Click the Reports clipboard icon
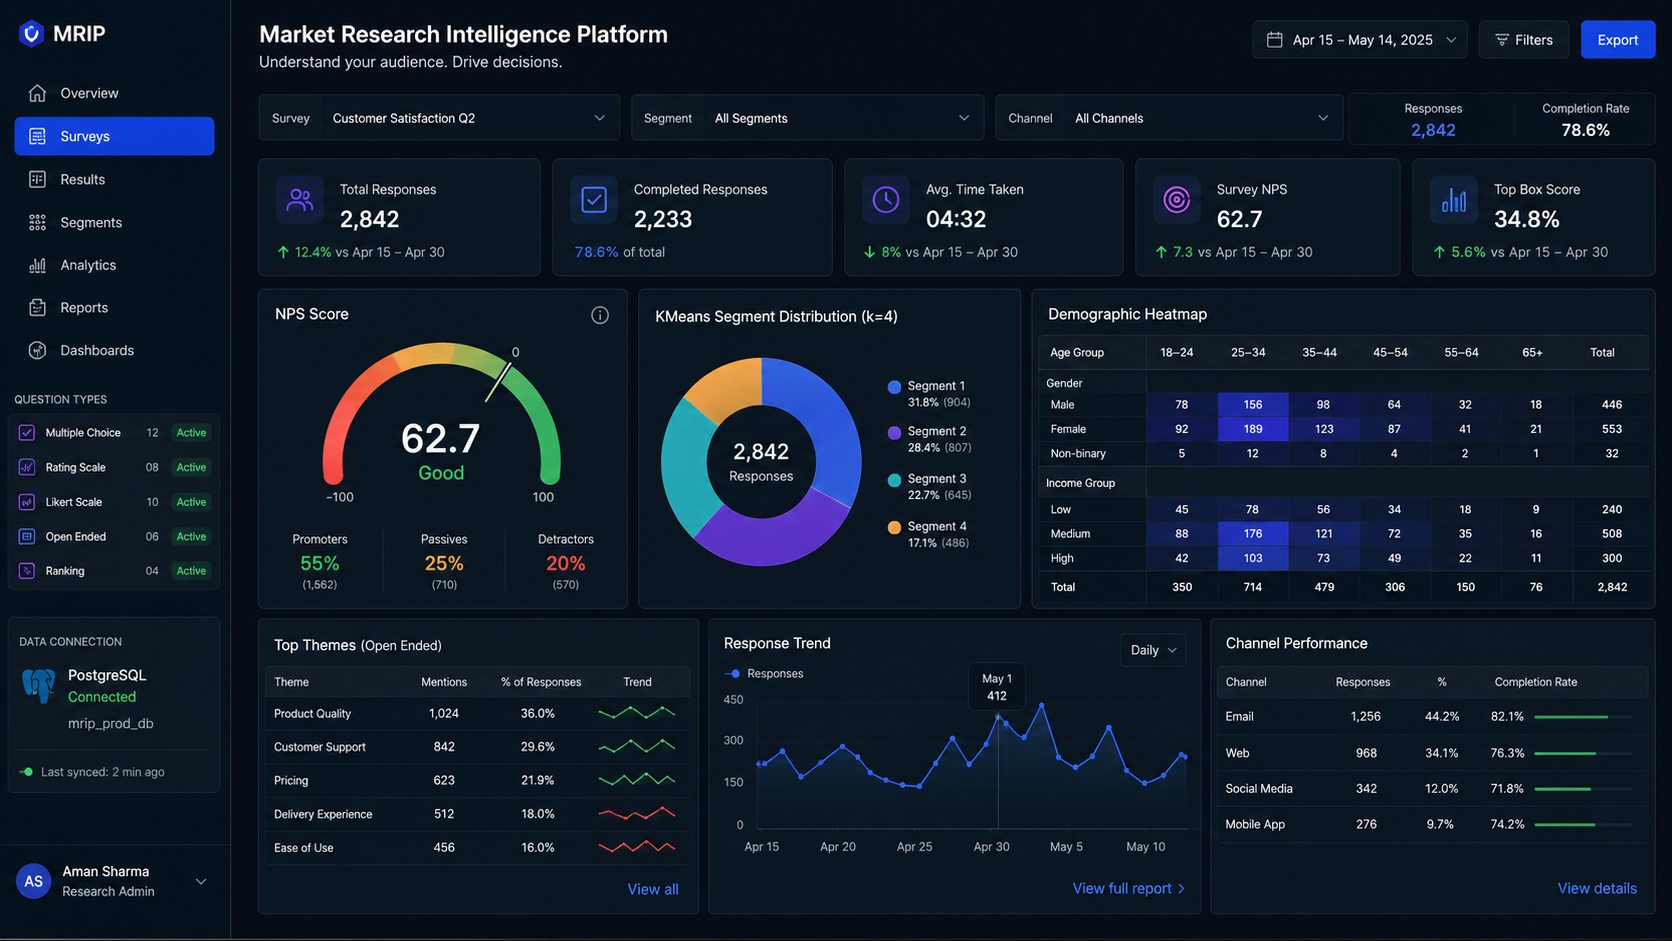This screenshot has height=941, width=1672. click(37, 308)
